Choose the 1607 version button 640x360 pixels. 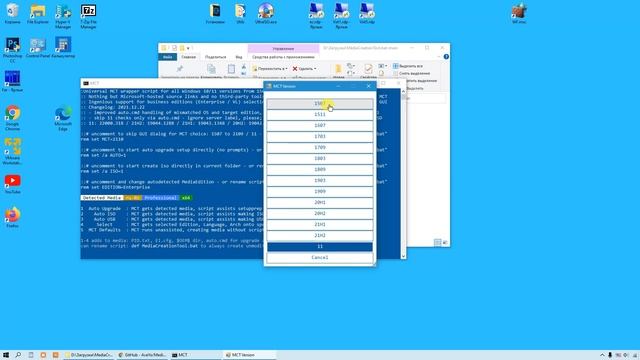click(320, 126)
